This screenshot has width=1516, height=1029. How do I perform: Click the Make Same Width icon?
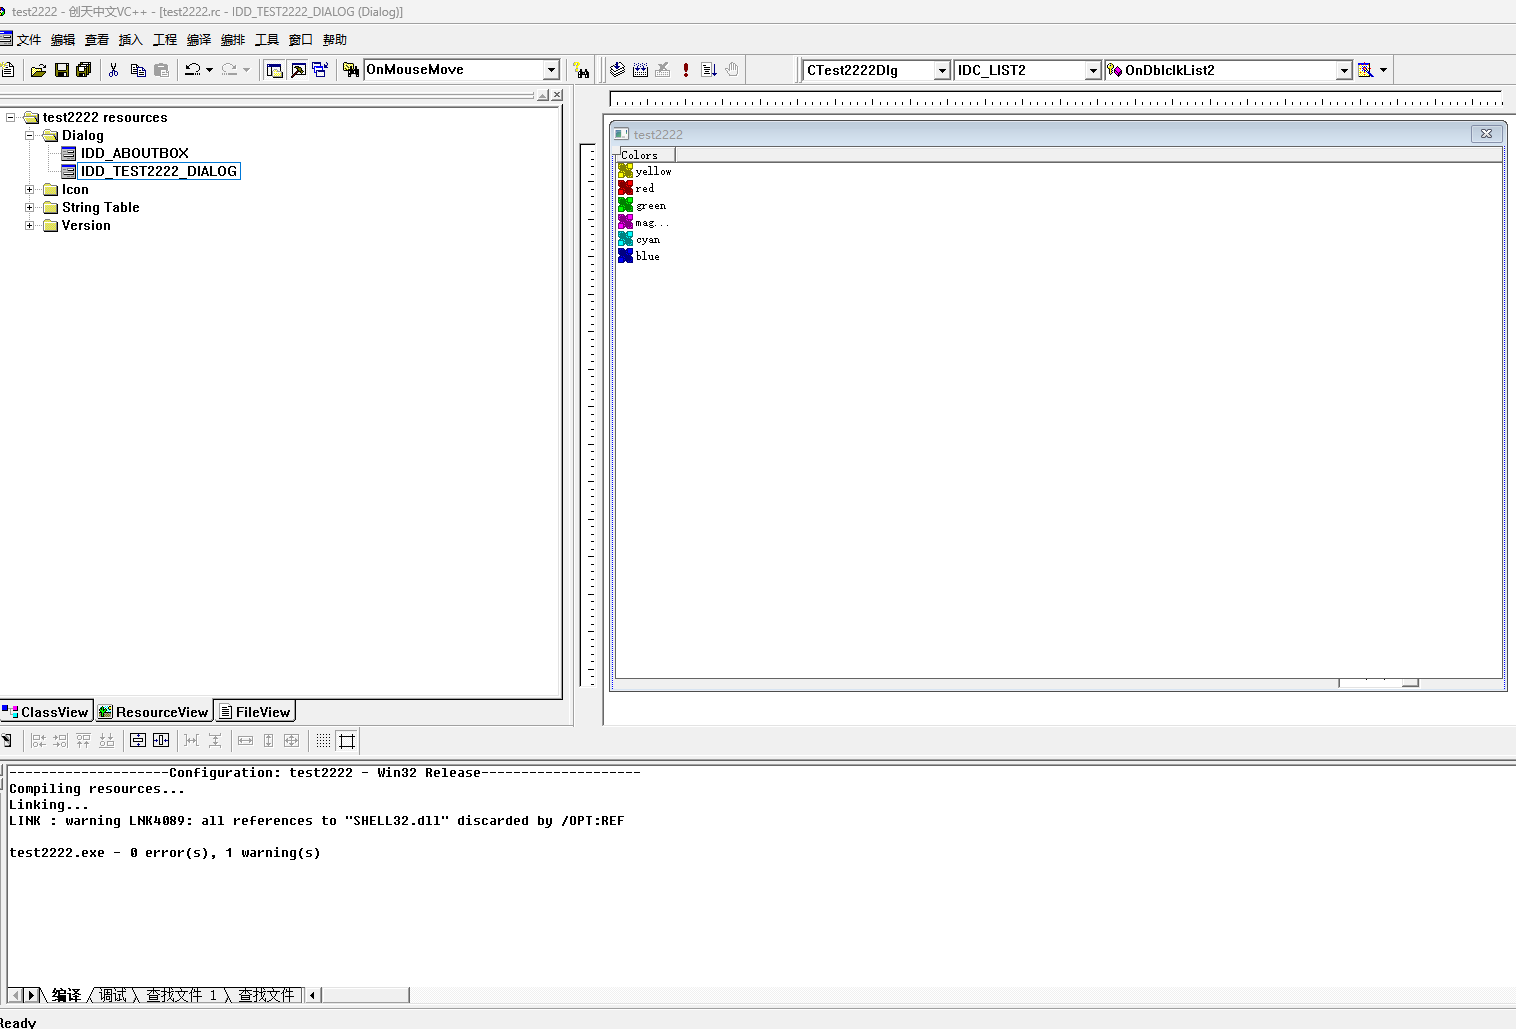point(246,741)
